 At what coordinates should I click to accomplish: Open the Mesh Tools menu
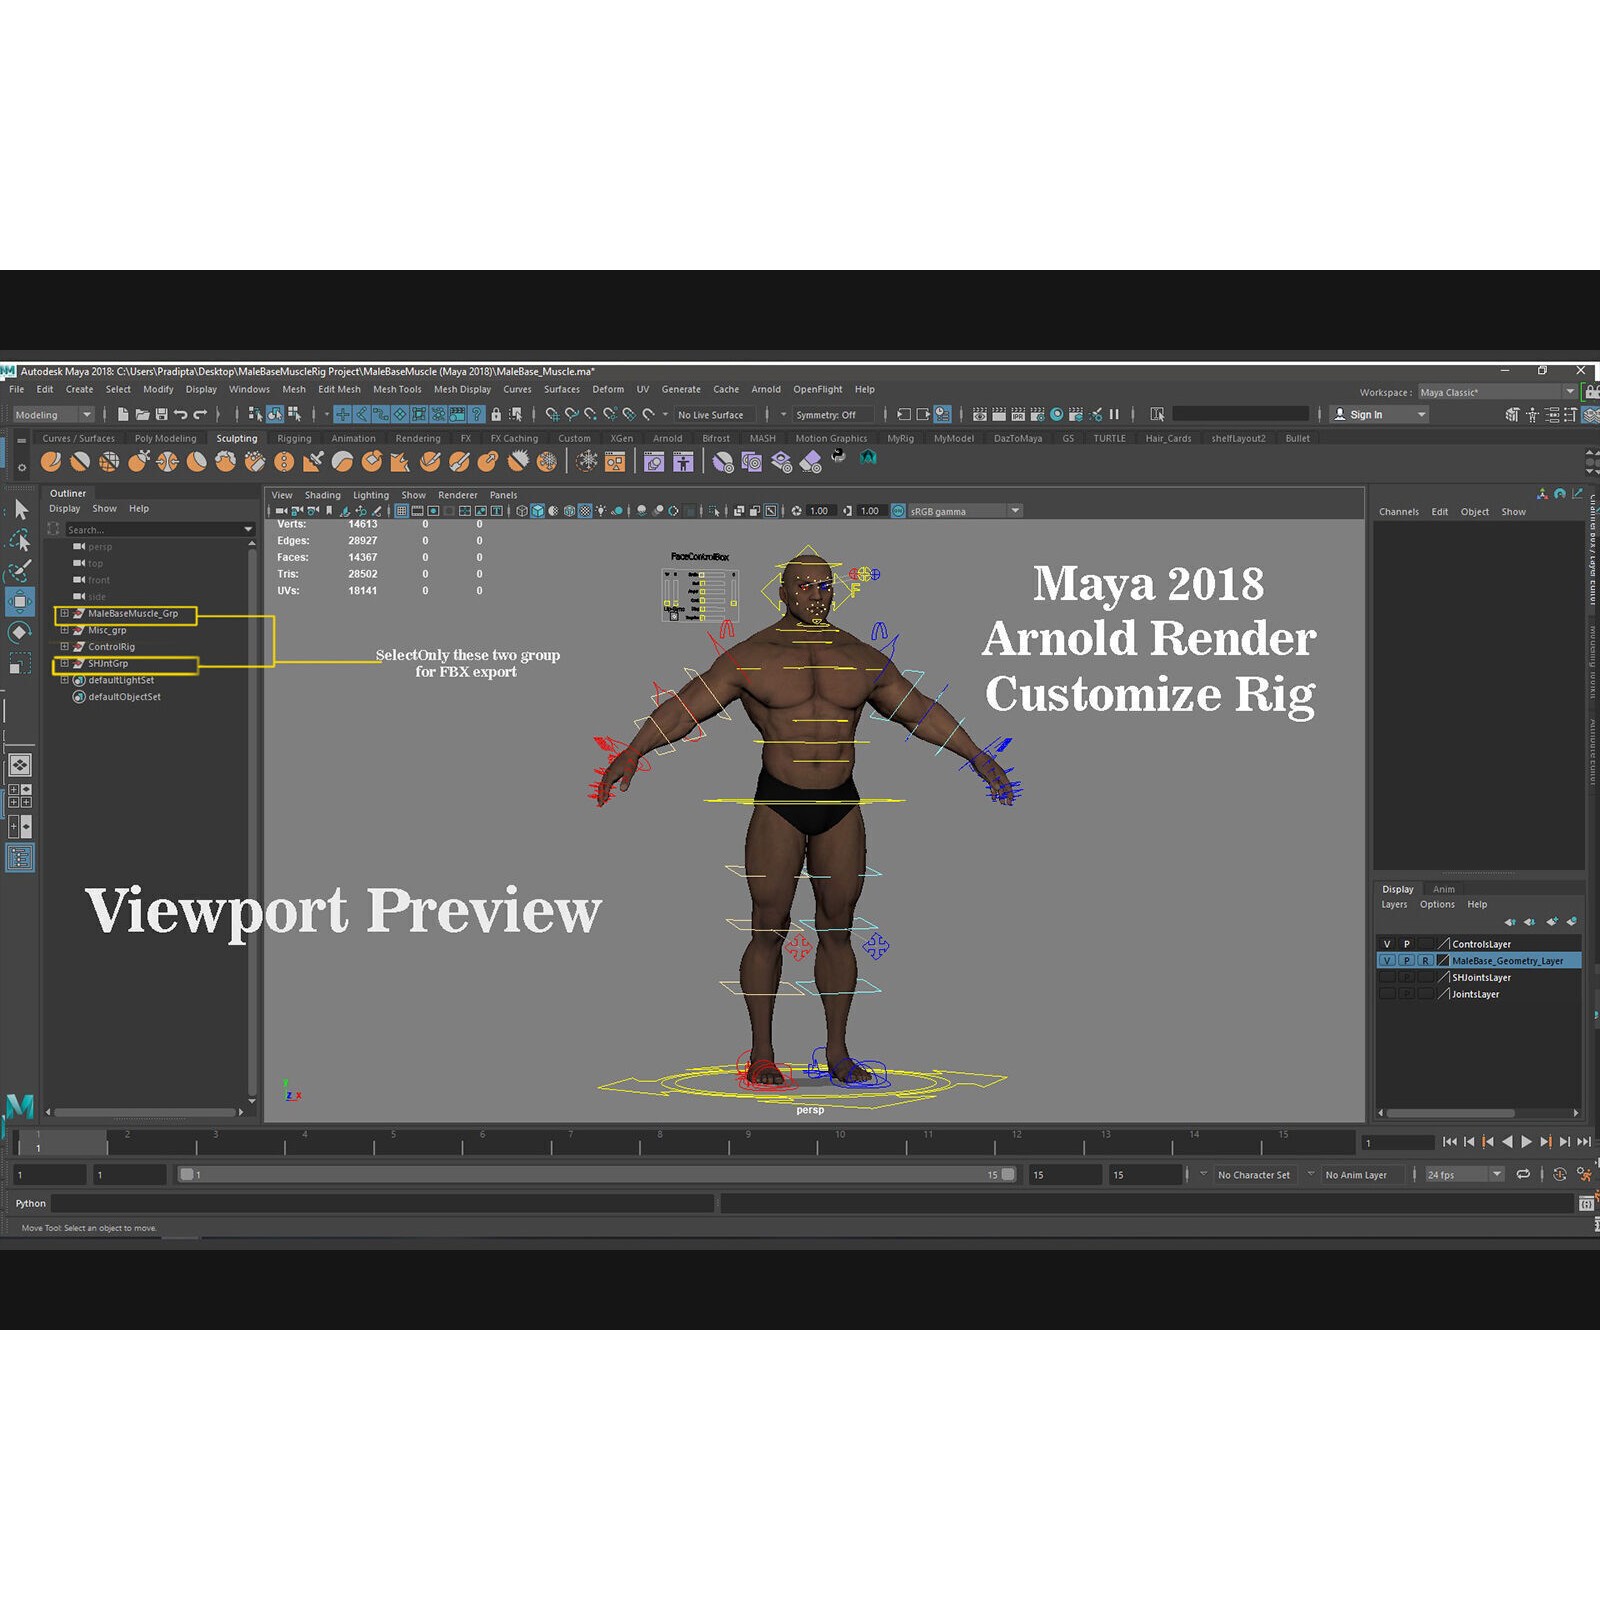point(397,389)
